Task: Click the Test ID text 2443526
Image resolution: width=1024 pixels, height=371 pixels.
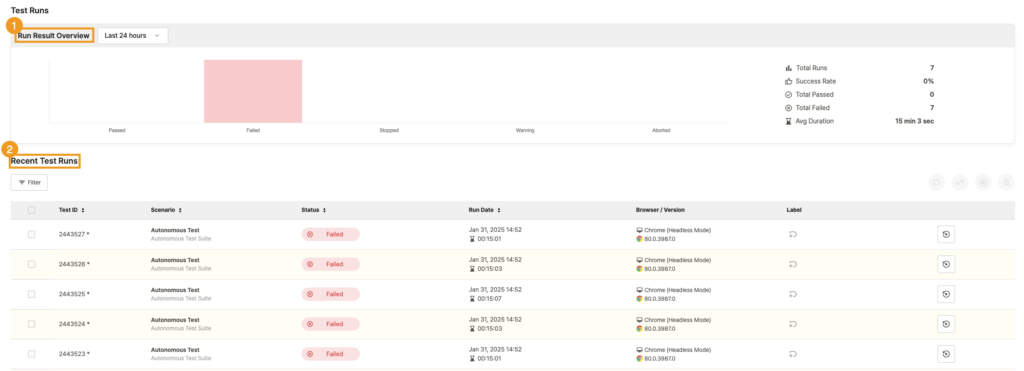Action: [x=72, y=264]
